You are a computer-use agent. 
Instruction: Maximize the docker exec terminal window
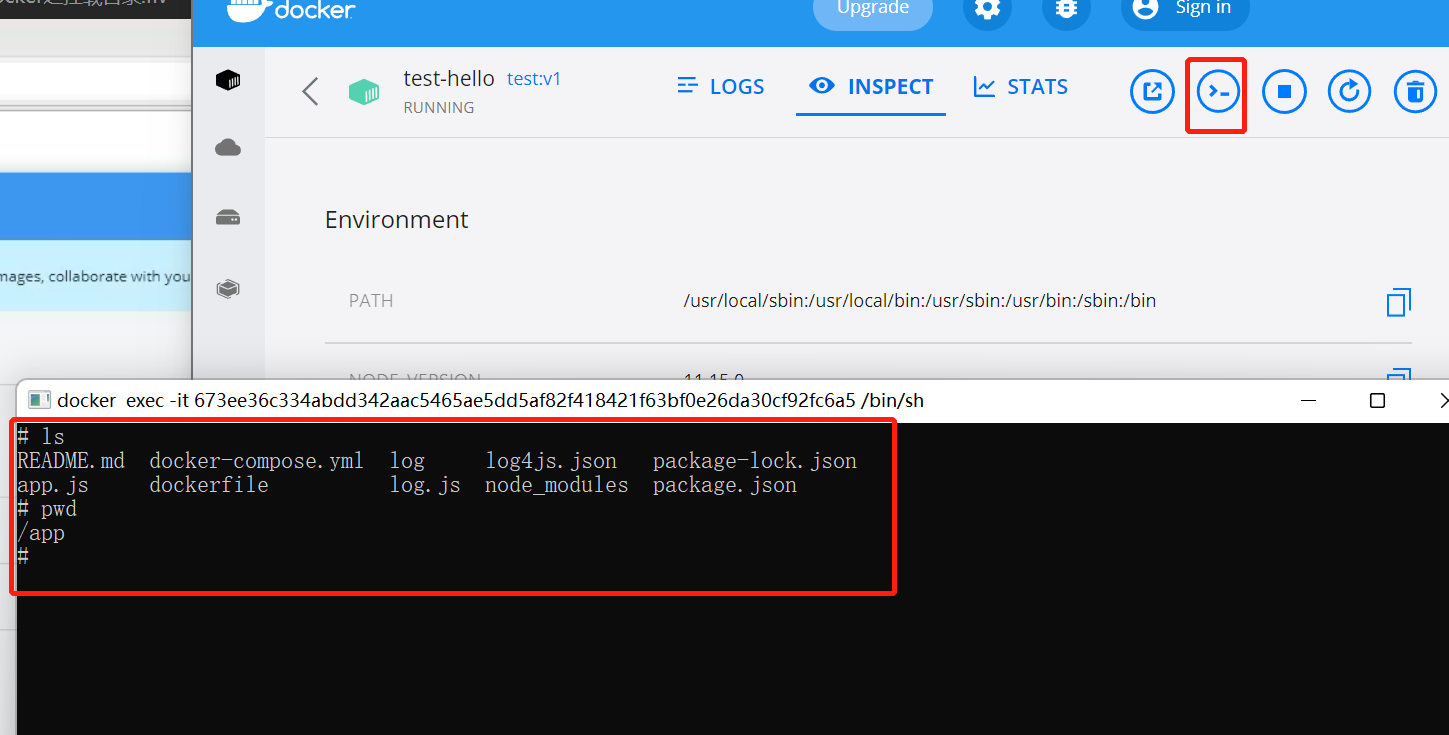1377,400
